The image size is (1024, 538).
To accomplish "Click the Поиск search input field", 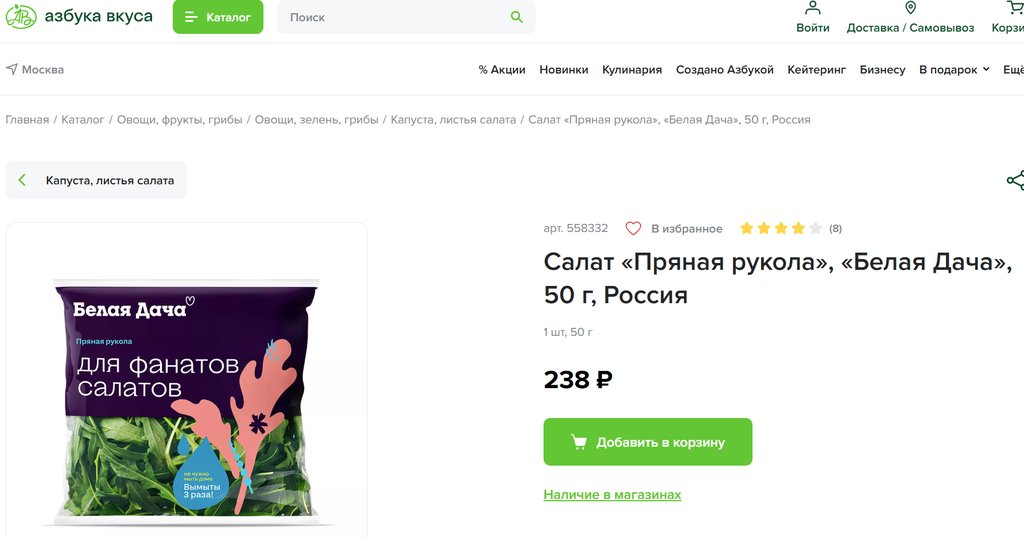I will (x=395, y=17).
